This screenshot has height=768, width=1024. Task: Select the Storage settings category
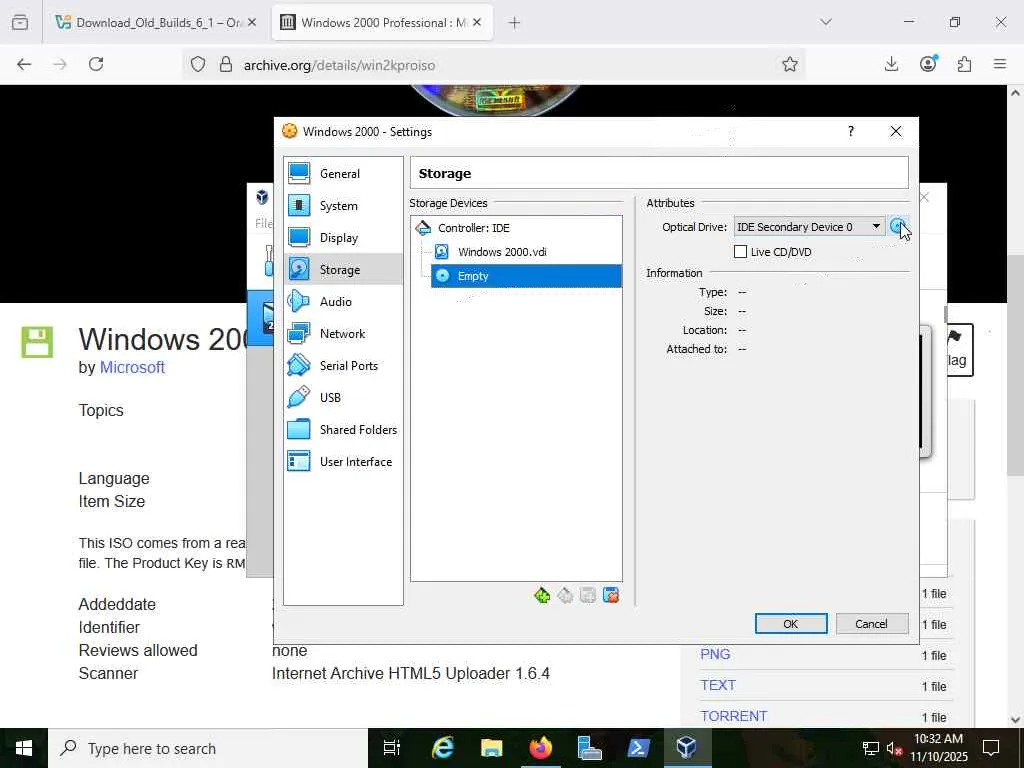tap(343, 270)
